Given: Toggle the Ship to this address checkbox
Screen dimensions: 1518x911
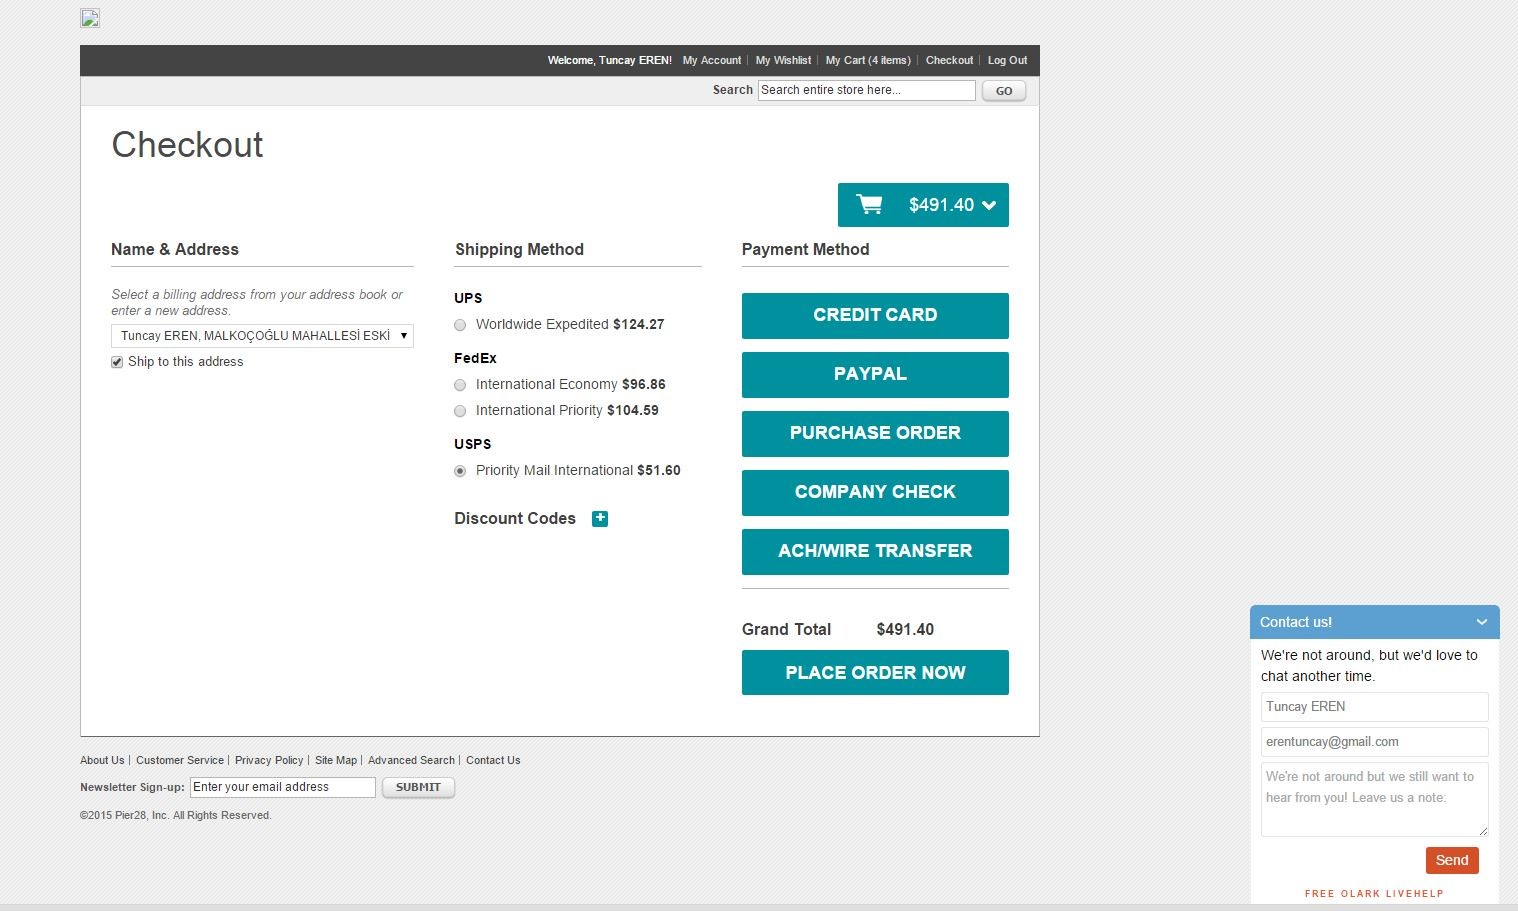Looking at the screenshot, I should (117, 362).
